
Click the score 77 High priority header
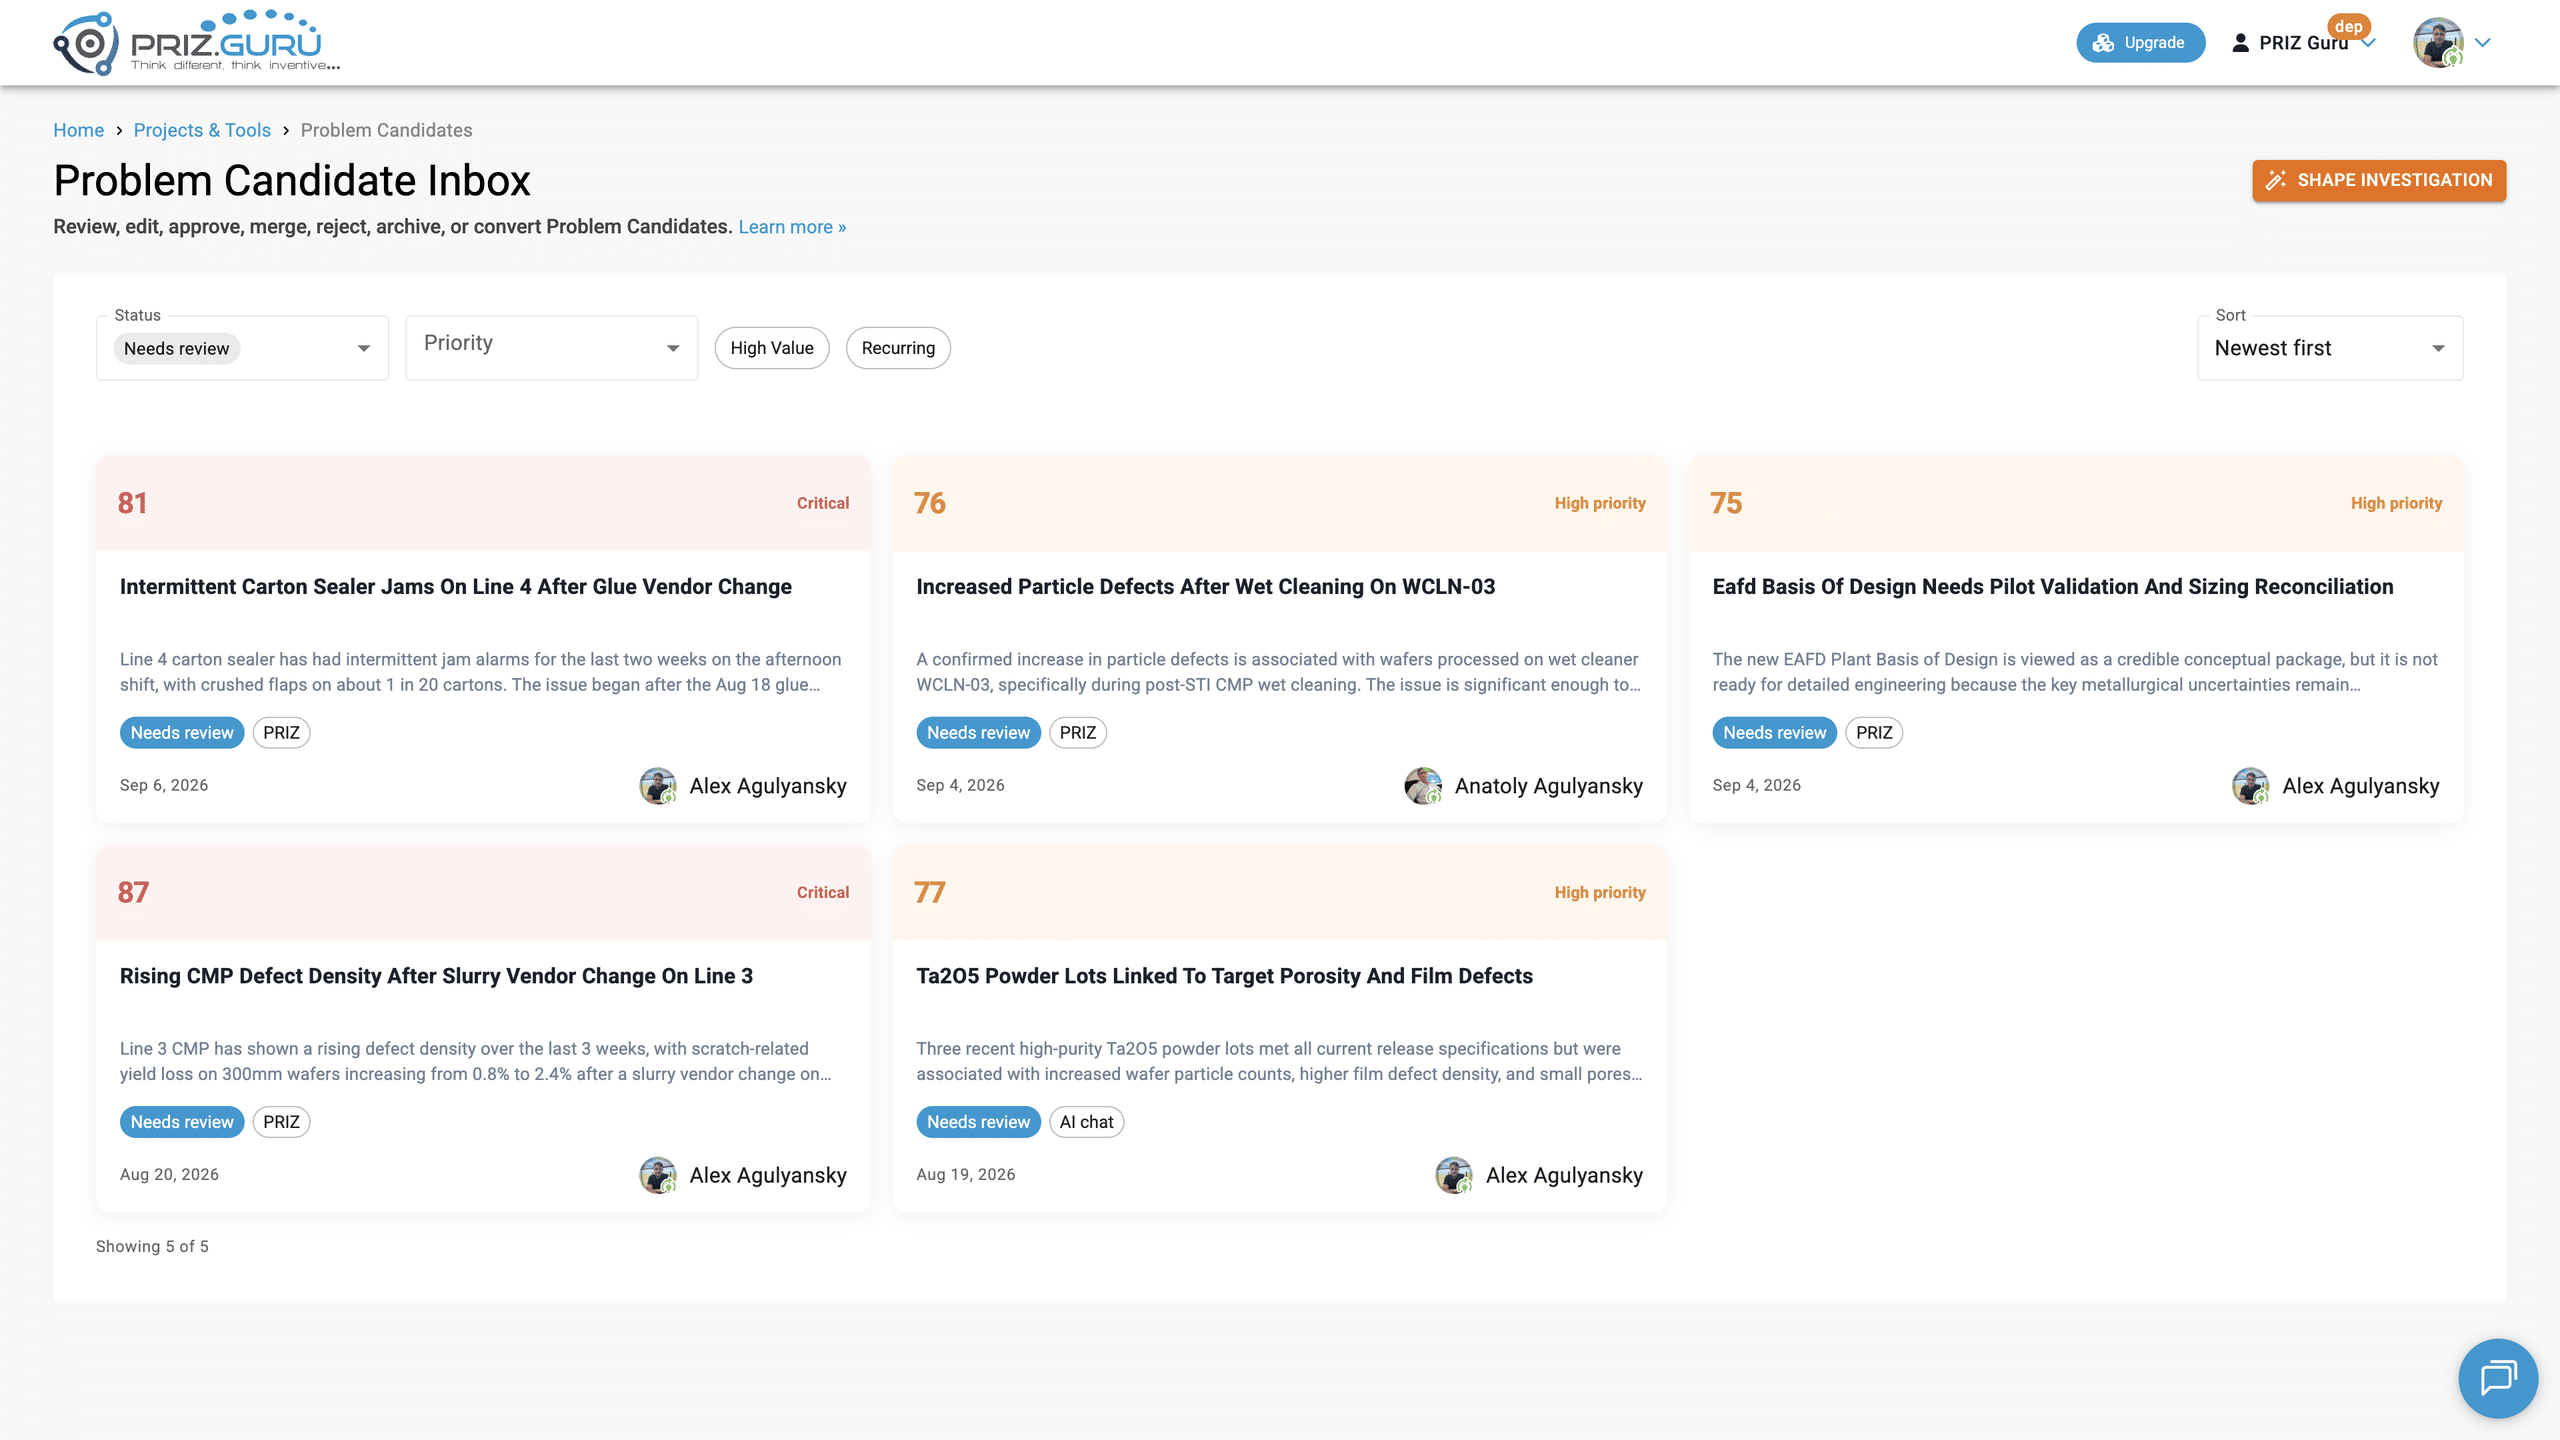click(1279, 892)
